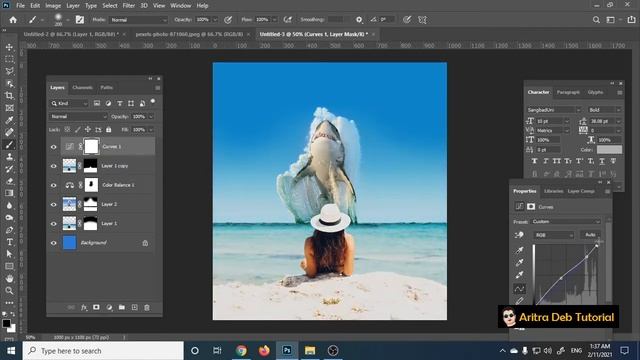Create new adjustment layer icon
Image resolution: width=640 pixels, height=360 pixels.
click(109, 307)
